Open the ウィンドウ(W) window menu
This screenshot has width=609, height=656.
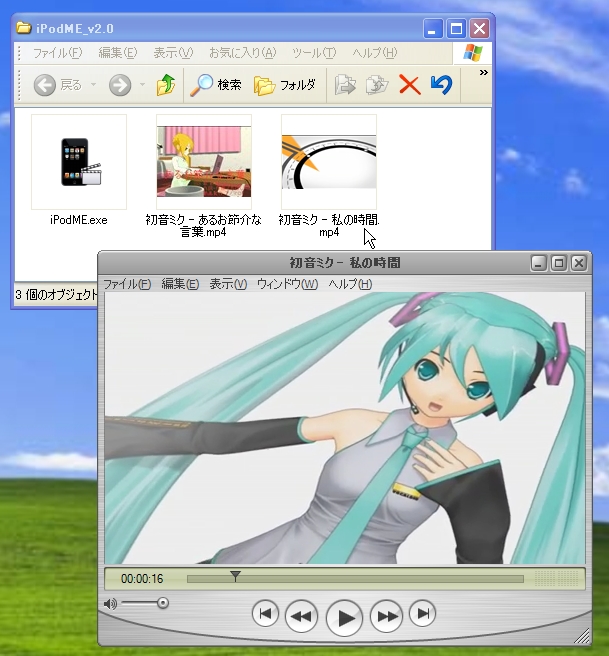(287, 284)
